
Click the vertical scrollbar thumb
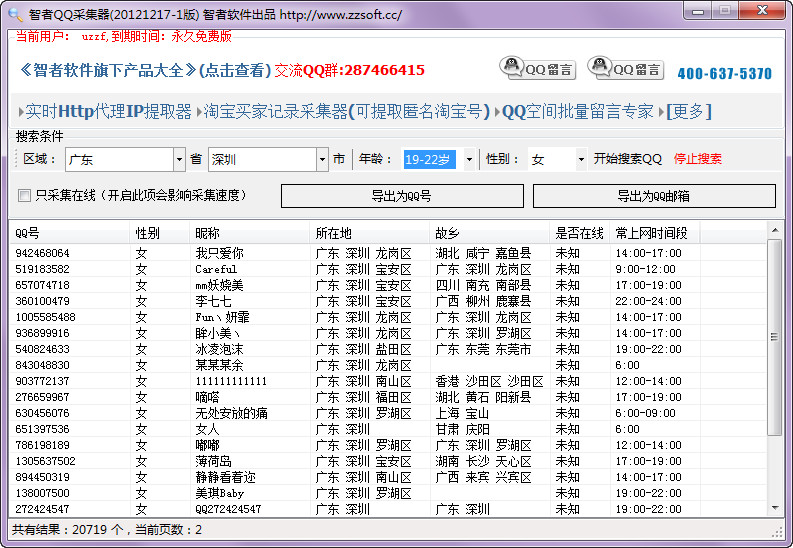(x=775, y=337)
